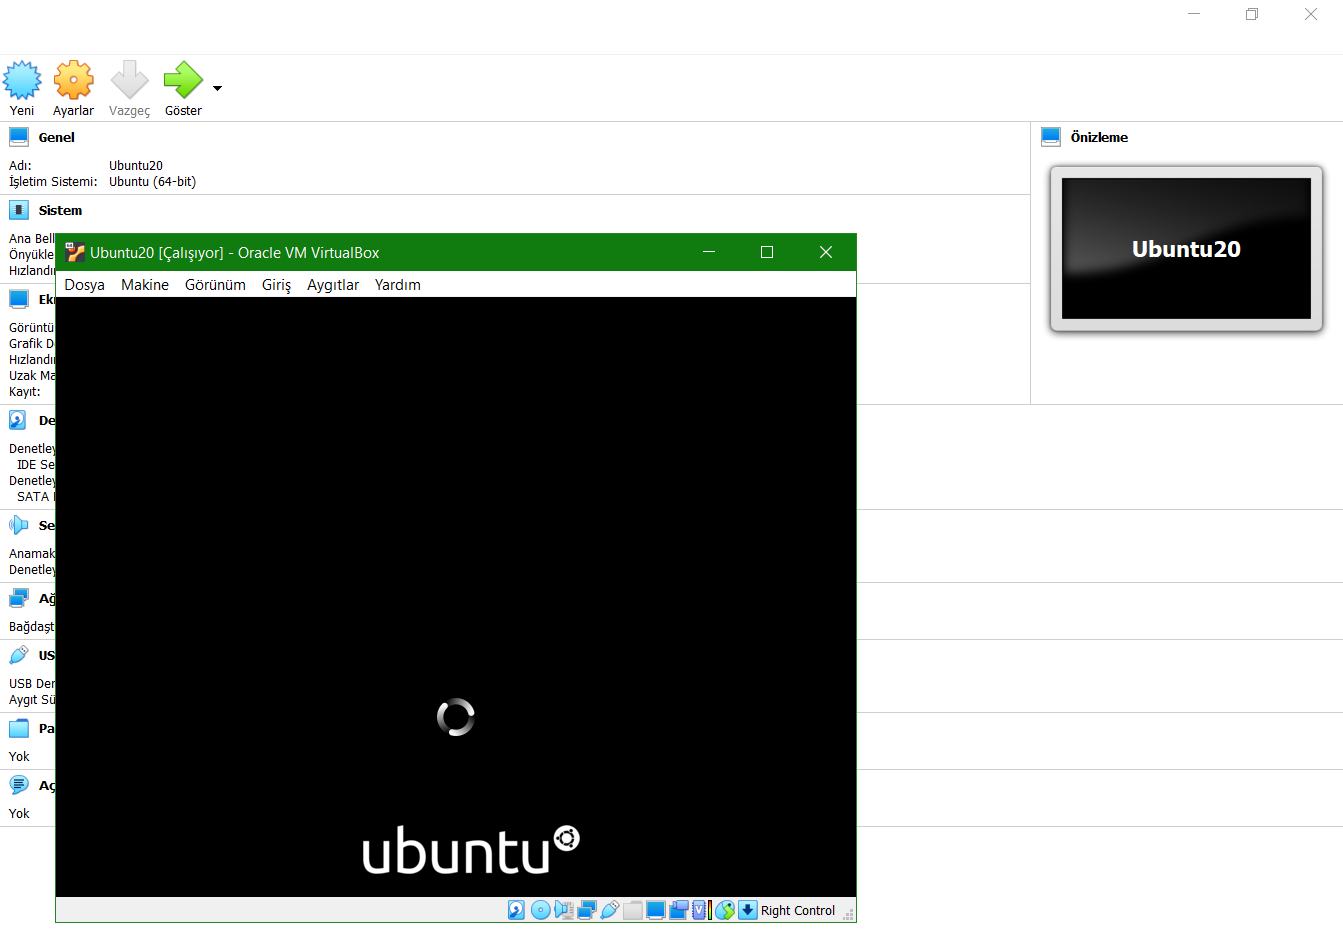The width and height of the screenshot is (1343, 950).
Task: Close the Ubuntu20 VM window
Action: pos(826,252)
